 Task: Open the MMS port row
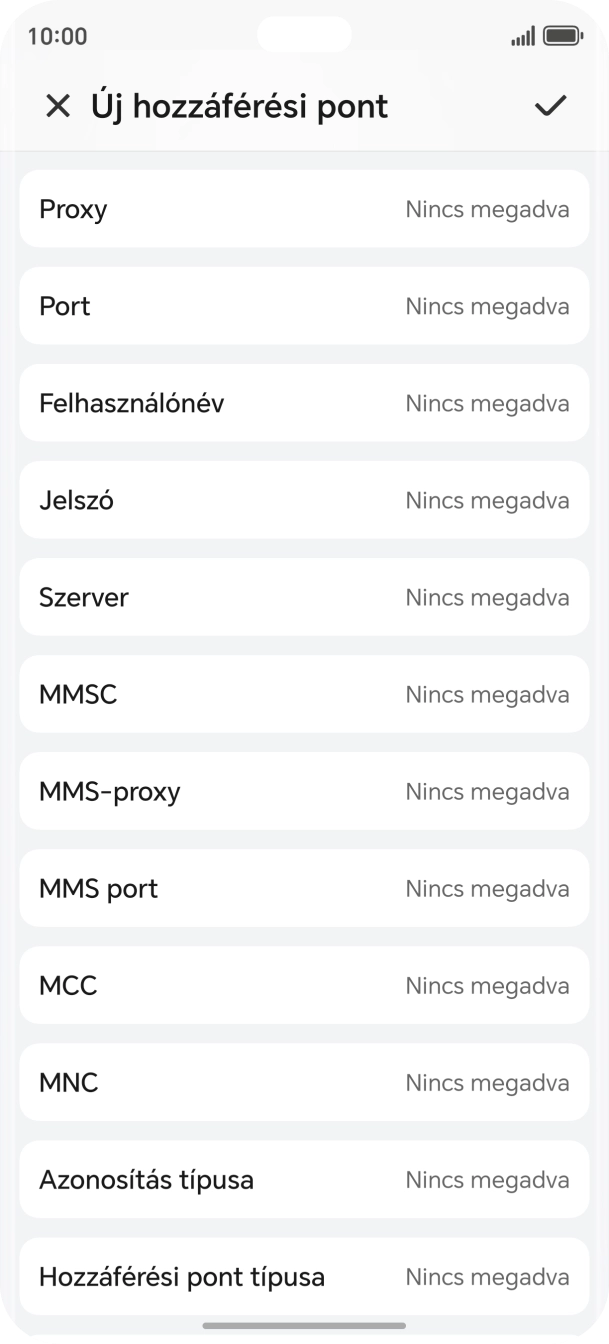click(x=304, y=888)
